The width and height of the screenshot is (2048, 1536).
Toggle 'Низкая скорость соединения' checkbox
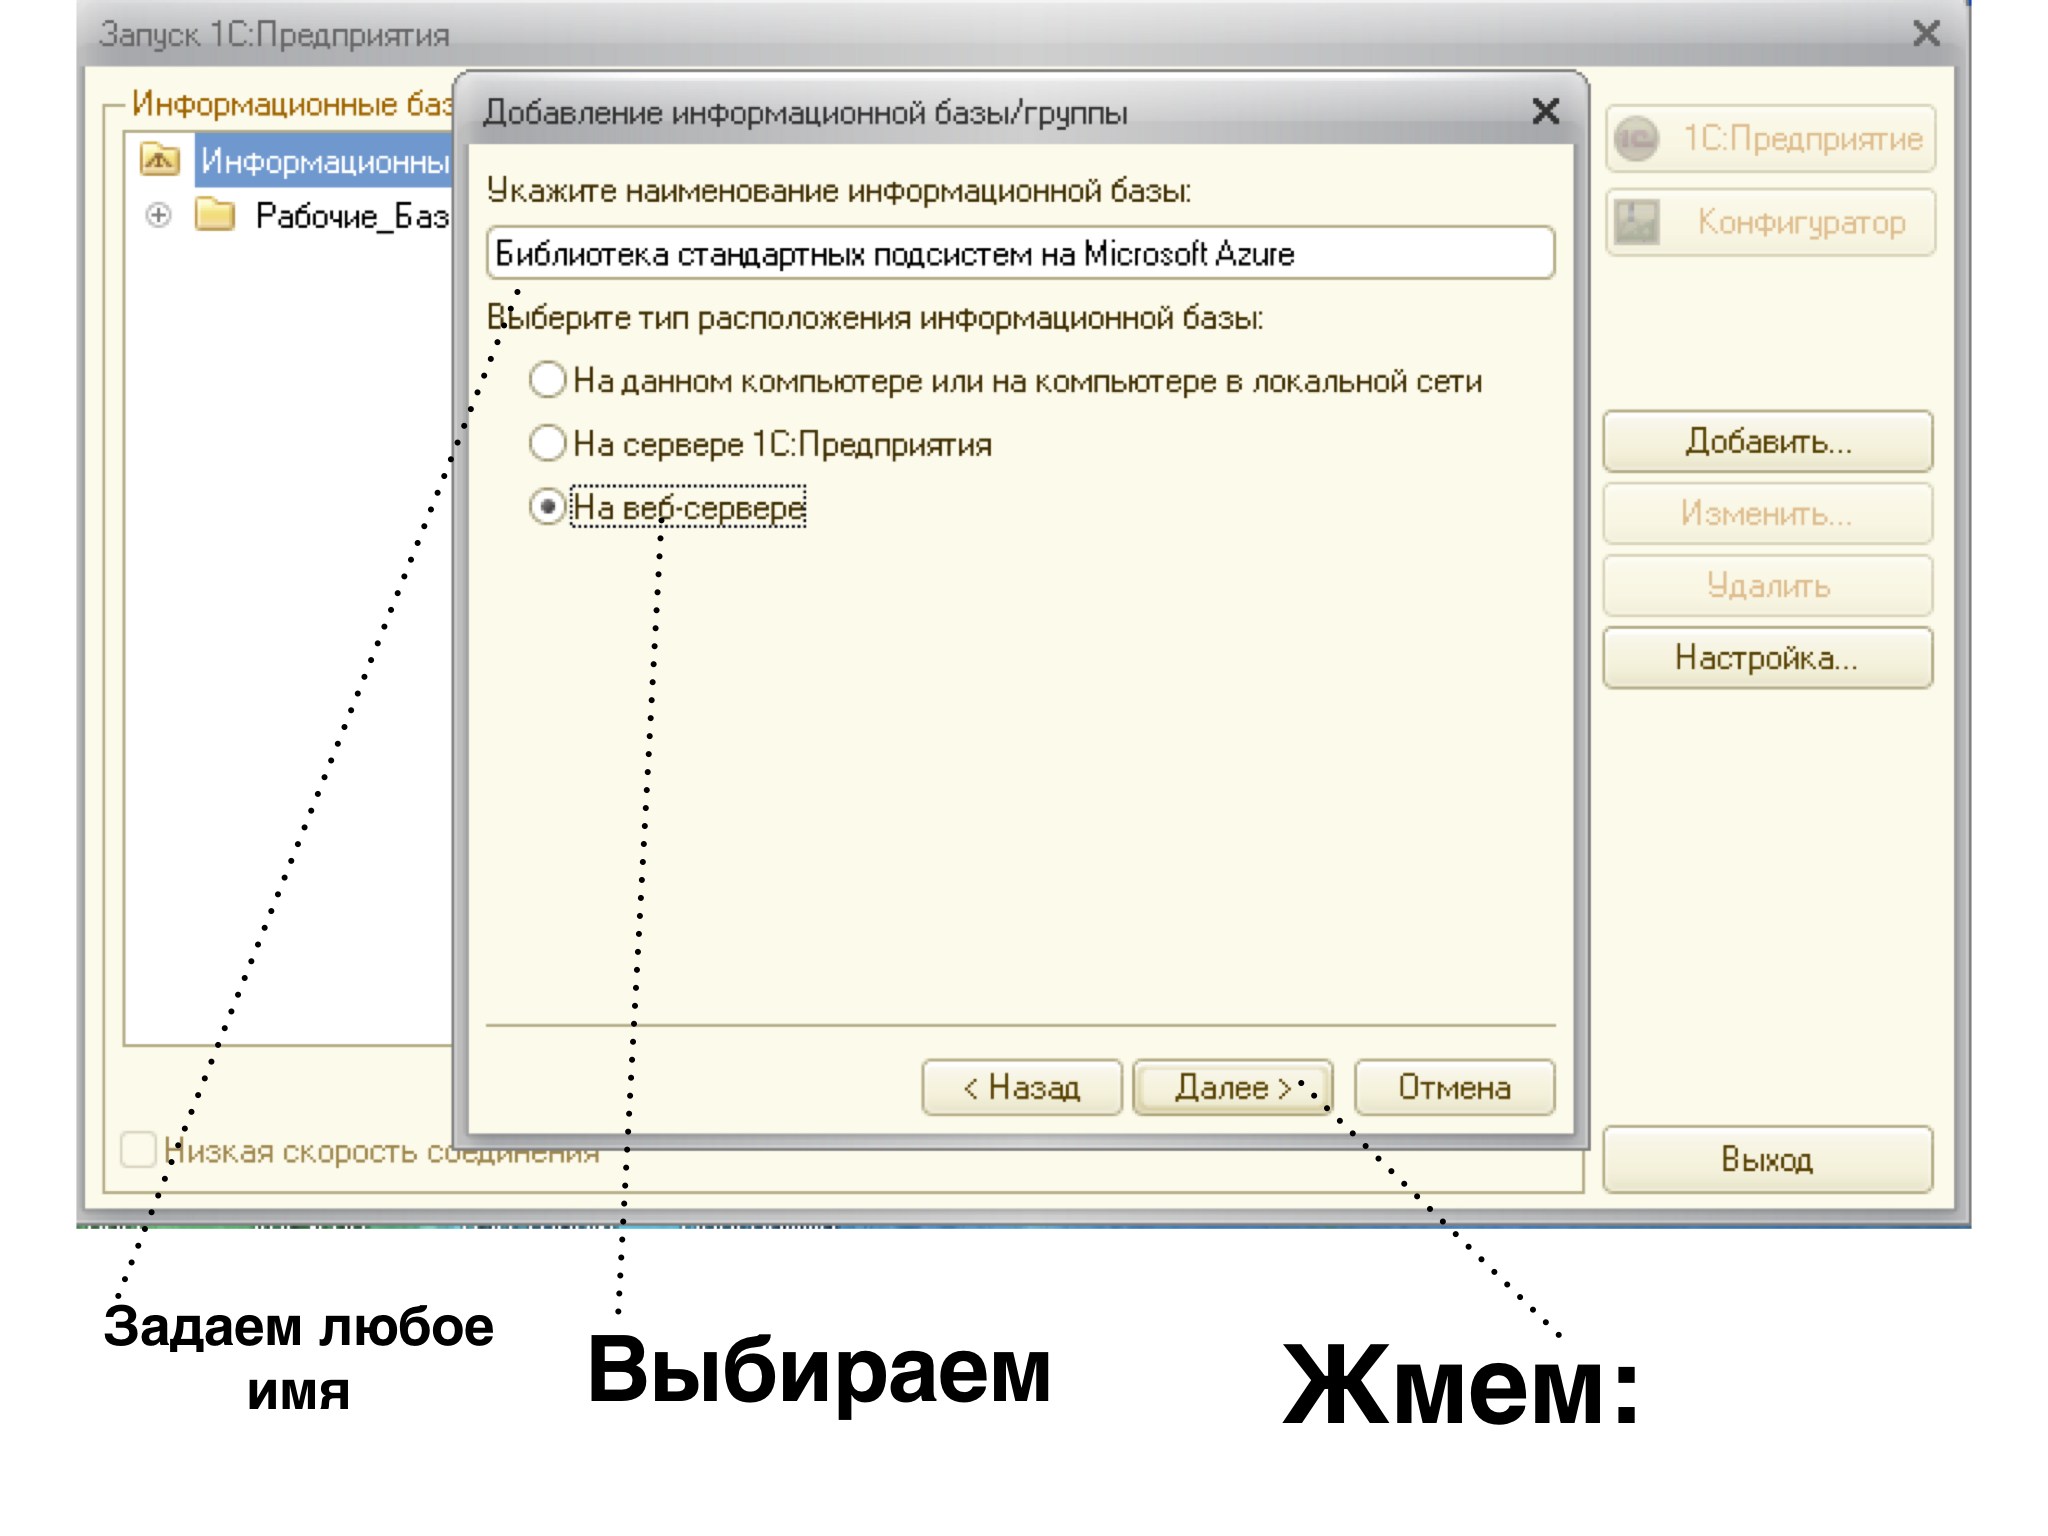point(138,1150)
